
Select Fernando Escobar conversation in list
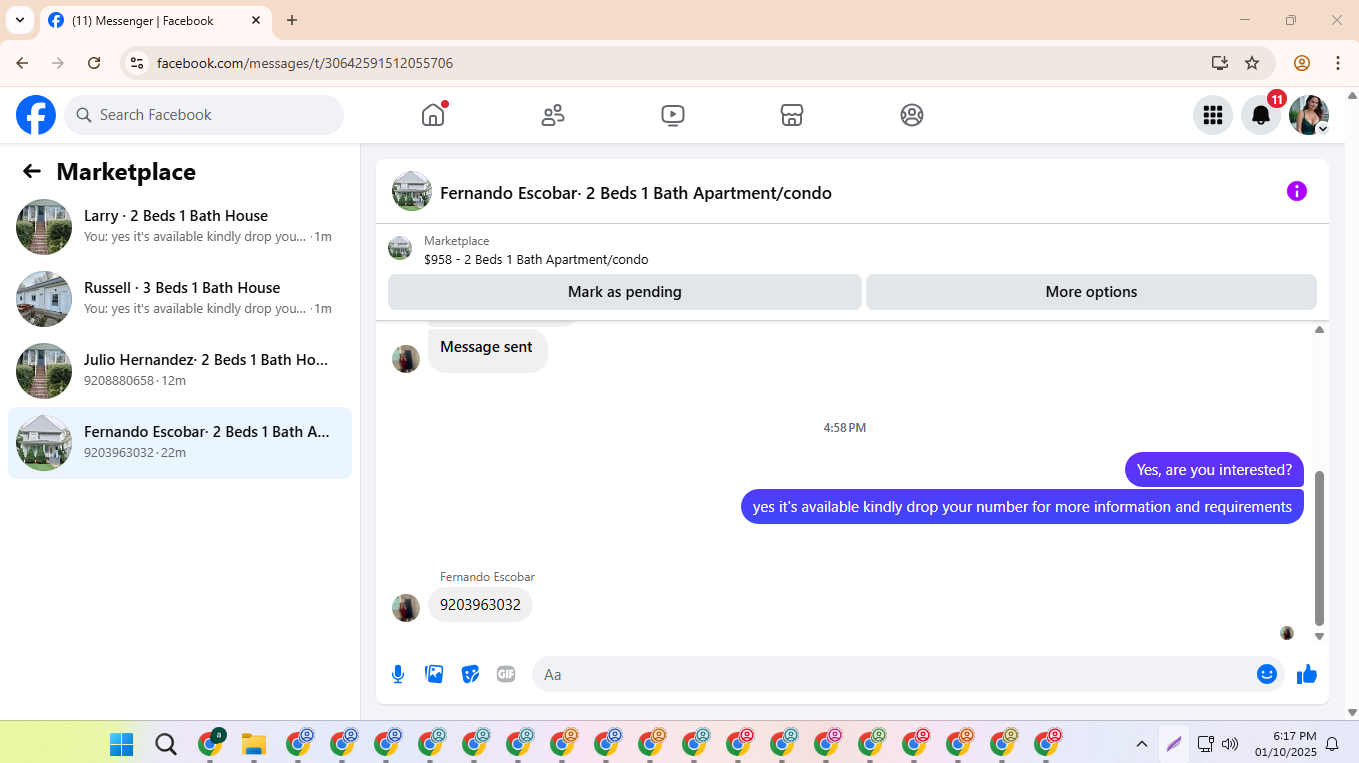click(x=180, y=443)
